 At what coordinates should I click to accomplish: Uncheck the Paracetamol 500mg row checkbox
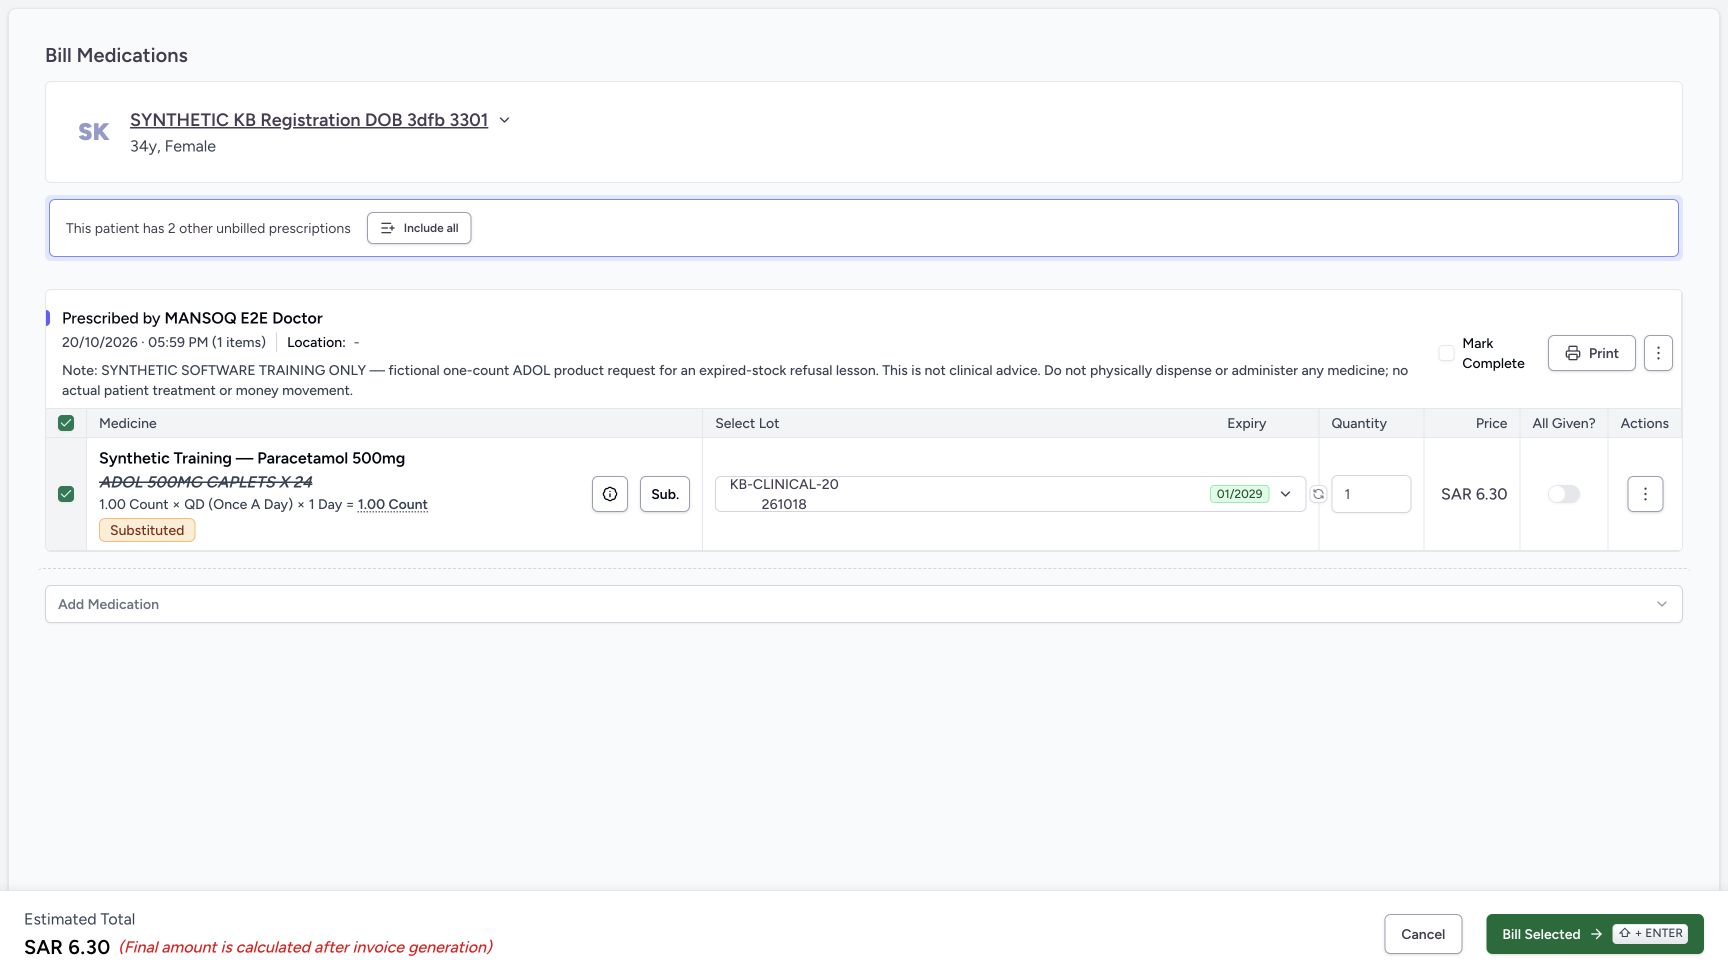pyautogui.click(x=66, y=494)
